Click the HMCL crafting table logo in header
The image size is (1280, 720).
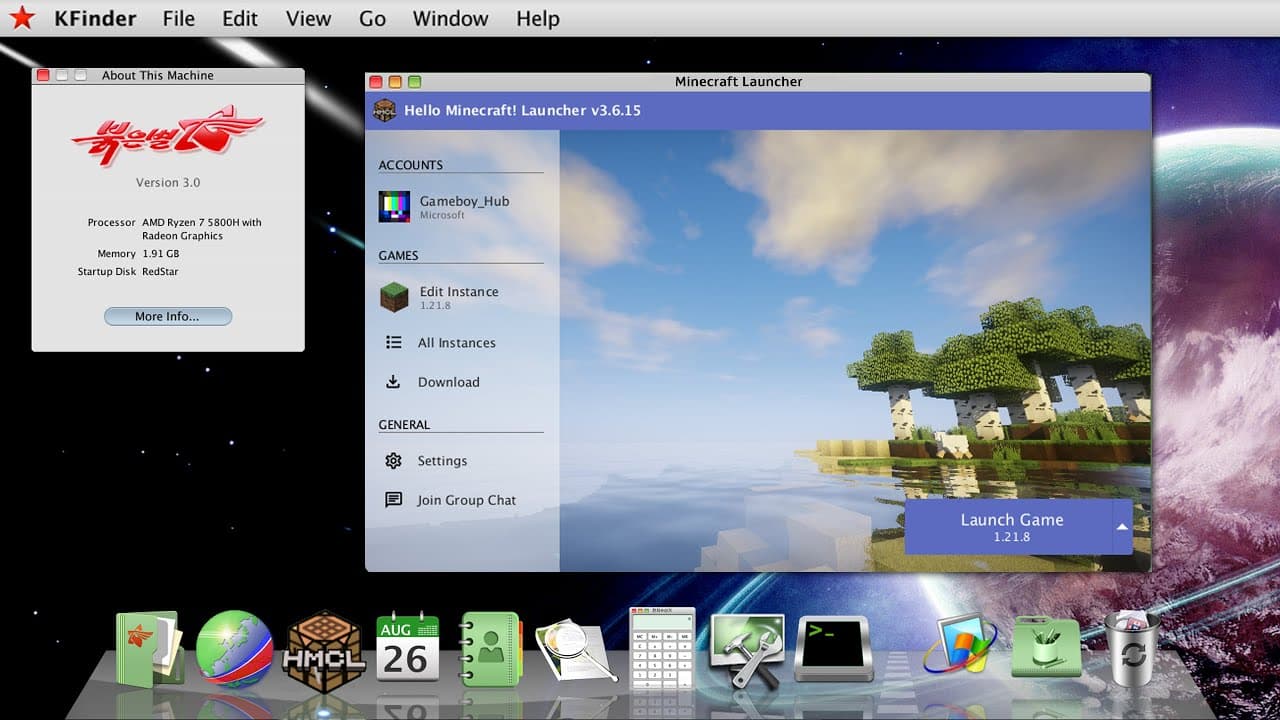[x=384, y=110]
